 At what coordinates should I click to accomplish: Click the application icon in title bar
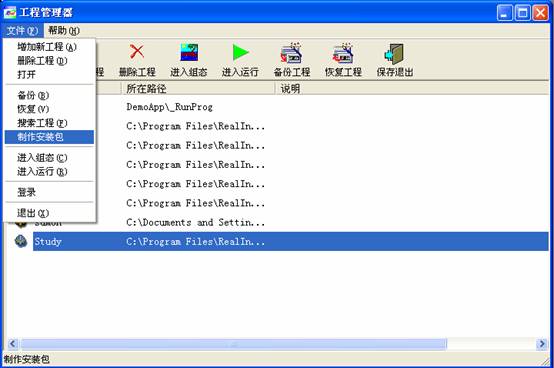(10, 12)
